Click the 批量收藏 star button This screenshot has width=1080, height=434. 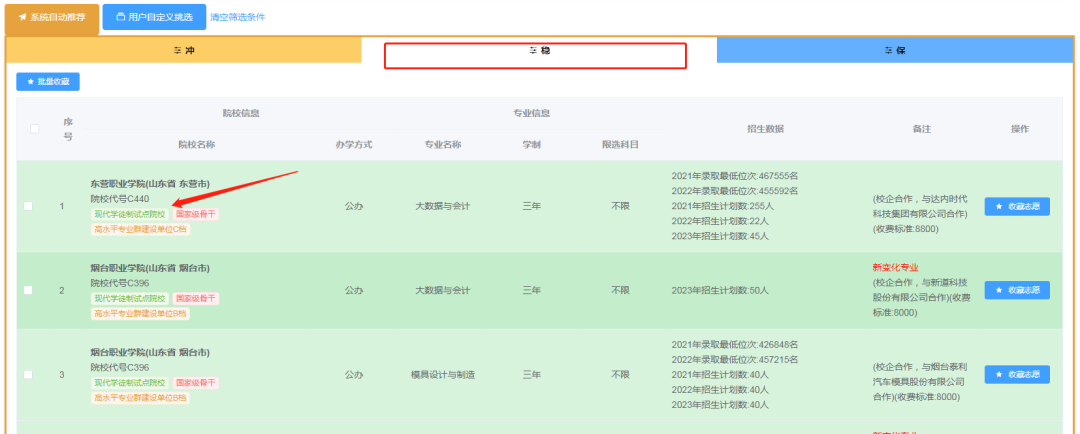pyautogui.click(x=48, y=81)
